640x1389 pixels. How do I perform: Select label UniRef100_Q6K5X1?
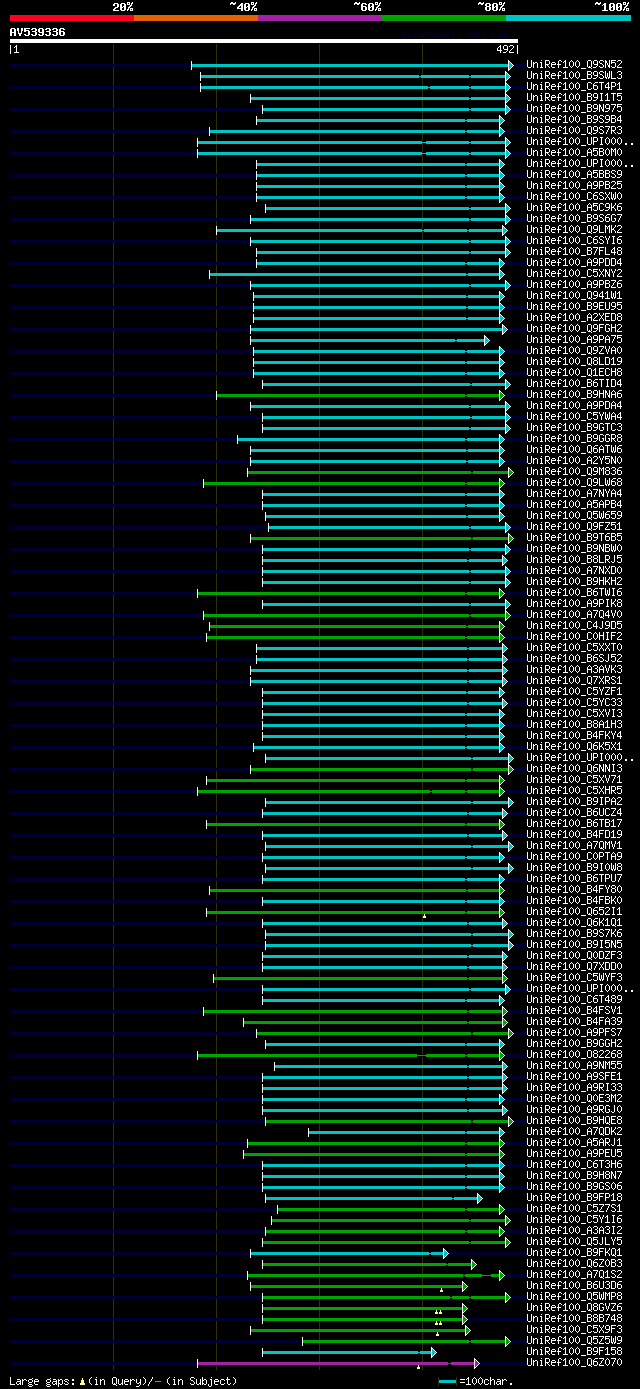pyautogui.click(x=574, y=746)
